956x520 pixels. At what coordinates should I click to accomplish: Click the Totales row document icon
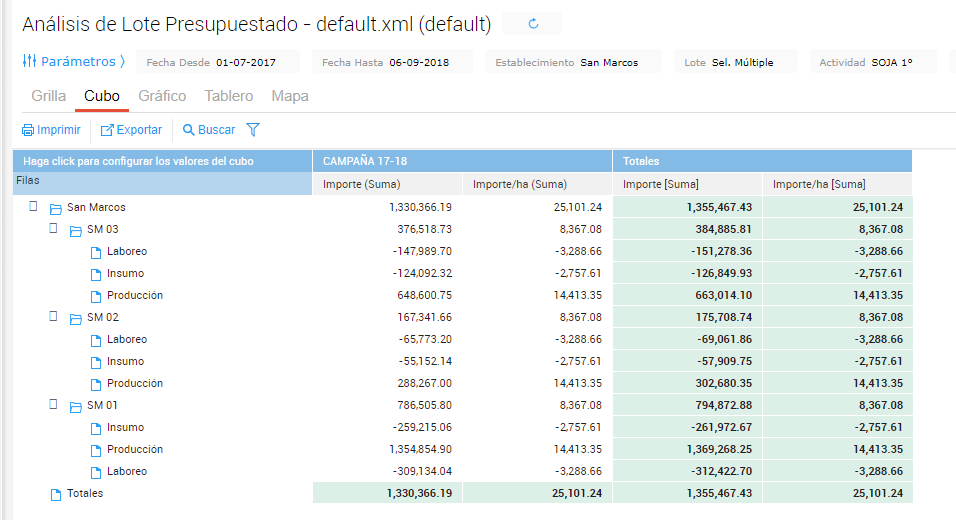point(56,494)
